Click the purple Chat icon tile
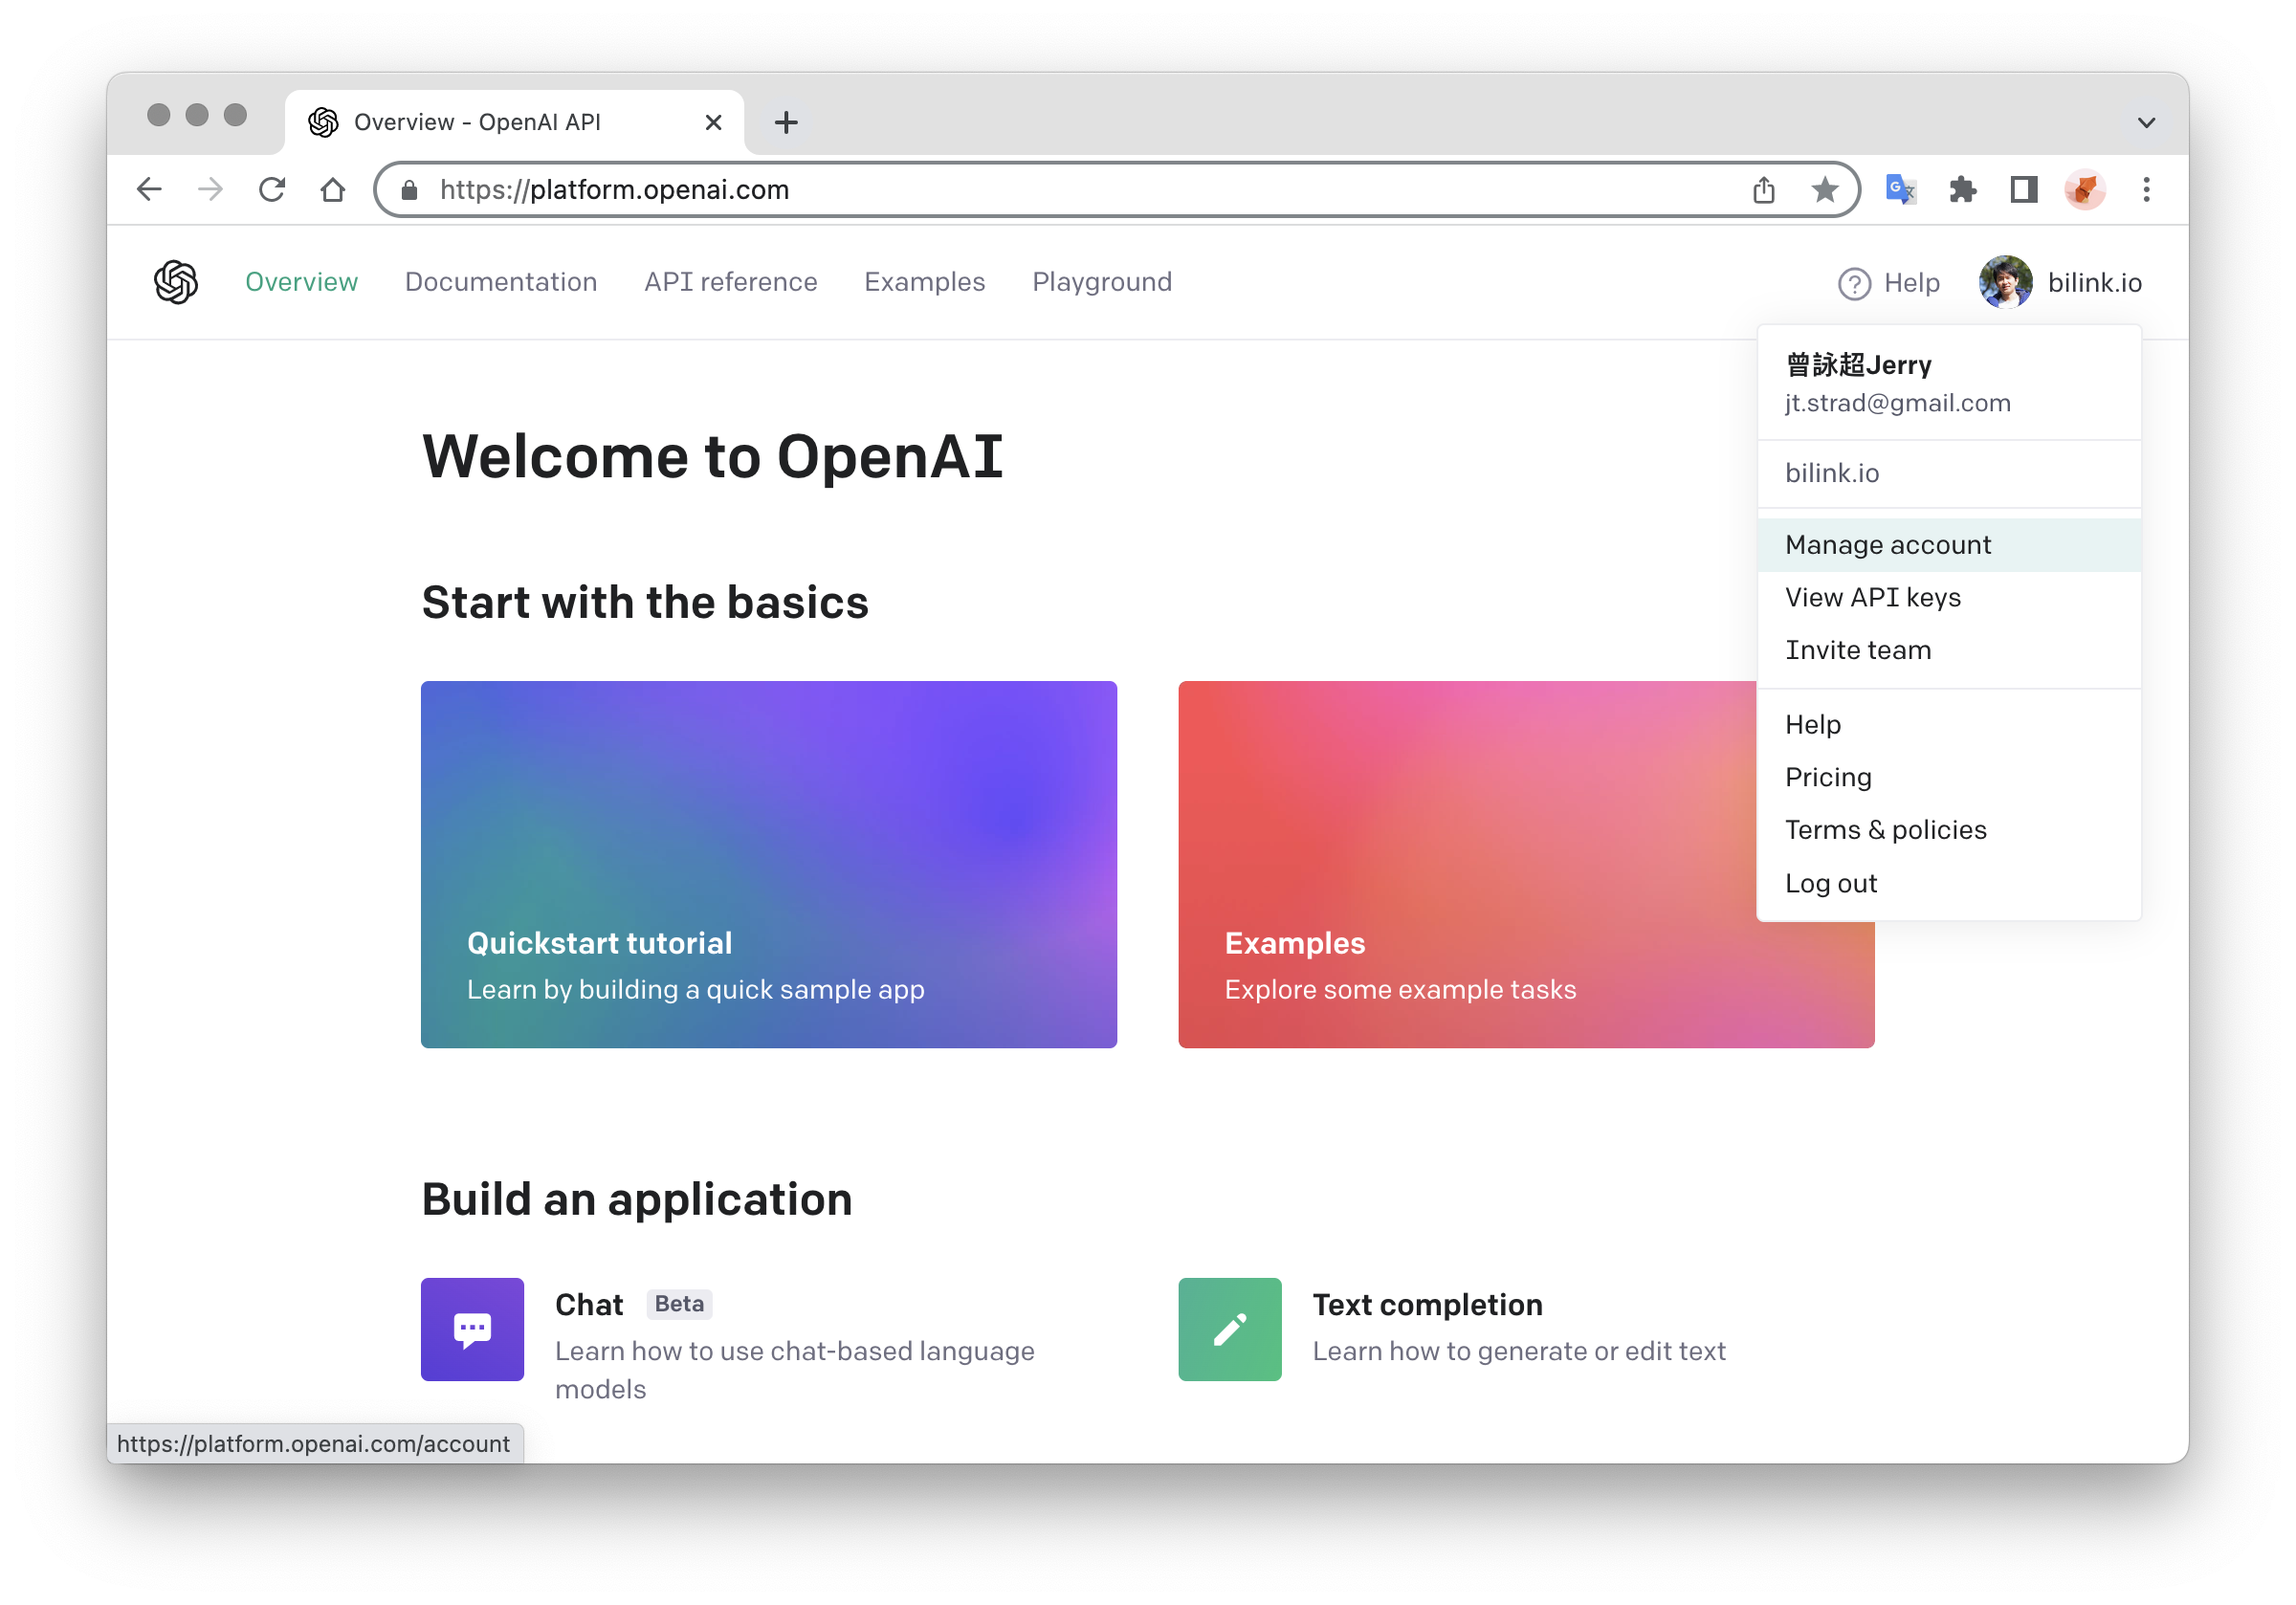Screen dimensions: 2296x1605 click(x=472, y=1329)
